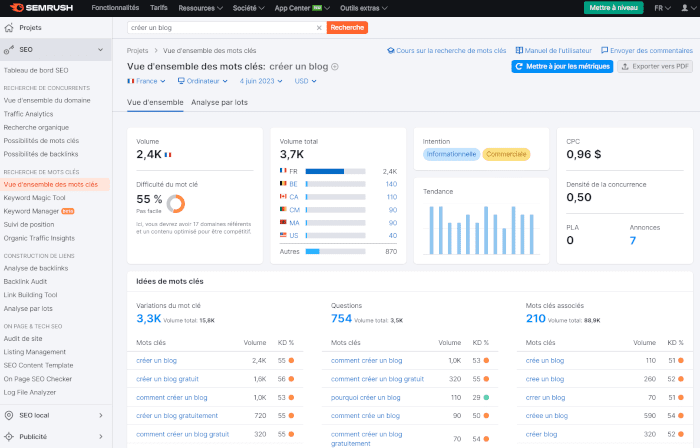The image size is (700, 448).
Task: Click the 210 associated keywords count
Action: tap(535, 319)
